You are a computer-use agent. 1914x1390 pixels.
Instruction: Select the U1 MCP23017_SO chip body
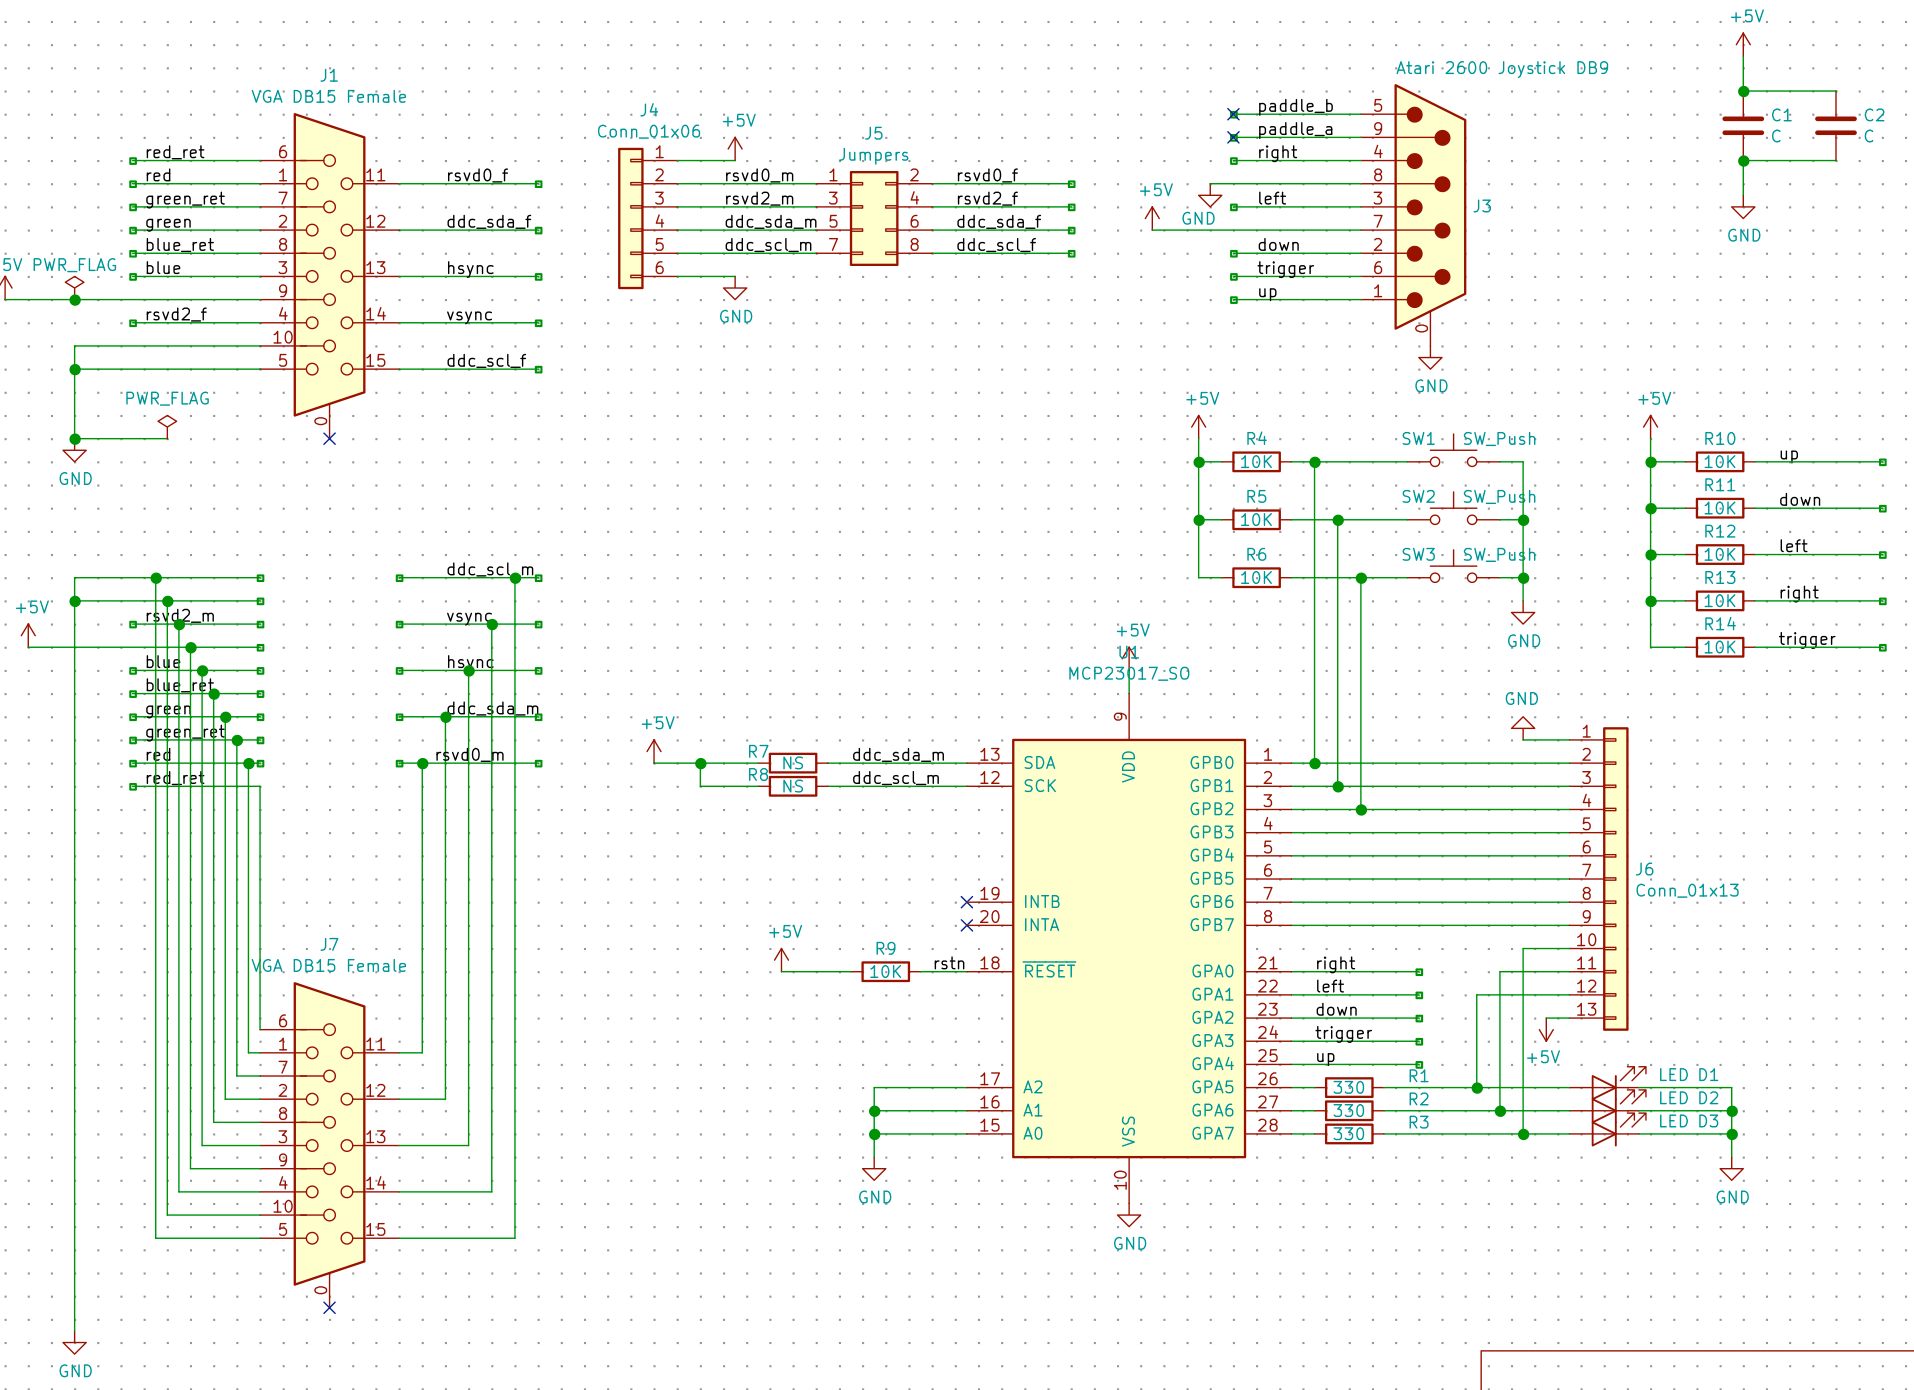pos(1129,948)
